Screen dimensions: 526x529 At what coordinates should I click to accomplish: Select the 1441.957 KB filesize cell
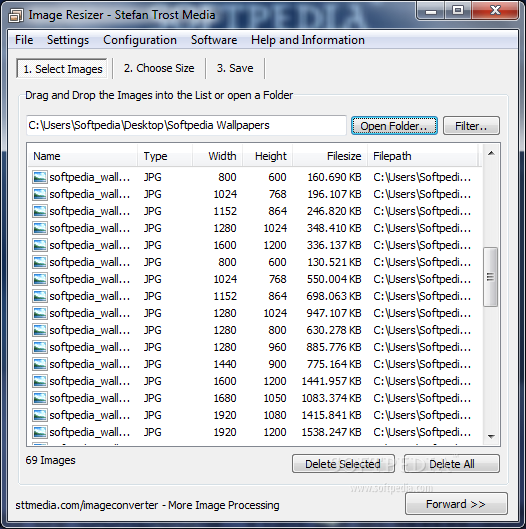coord(331,381)
